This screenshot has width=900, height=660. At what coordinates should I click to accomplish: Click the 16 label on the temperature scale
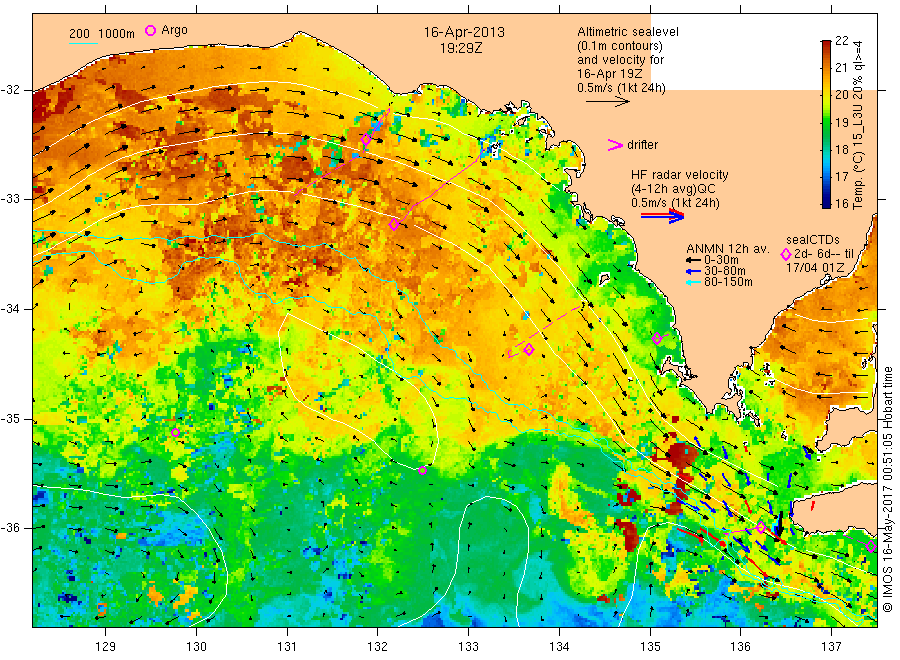click(x=841, y=203)
